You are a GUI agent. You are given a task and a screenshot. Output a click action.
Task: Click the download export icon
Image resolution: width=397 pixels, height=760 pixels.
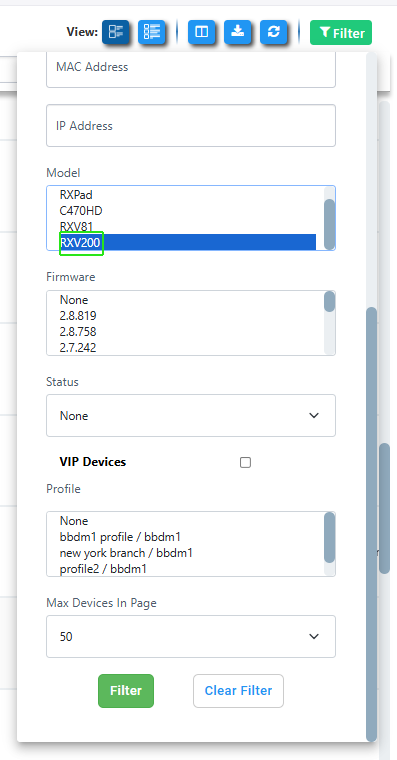coord(238,32)
